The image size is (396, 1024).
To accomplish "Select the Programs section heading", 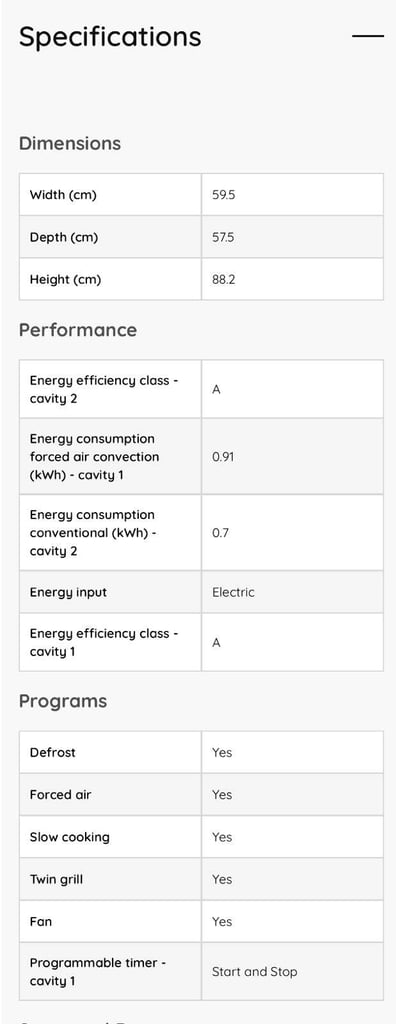I will 63,701.
